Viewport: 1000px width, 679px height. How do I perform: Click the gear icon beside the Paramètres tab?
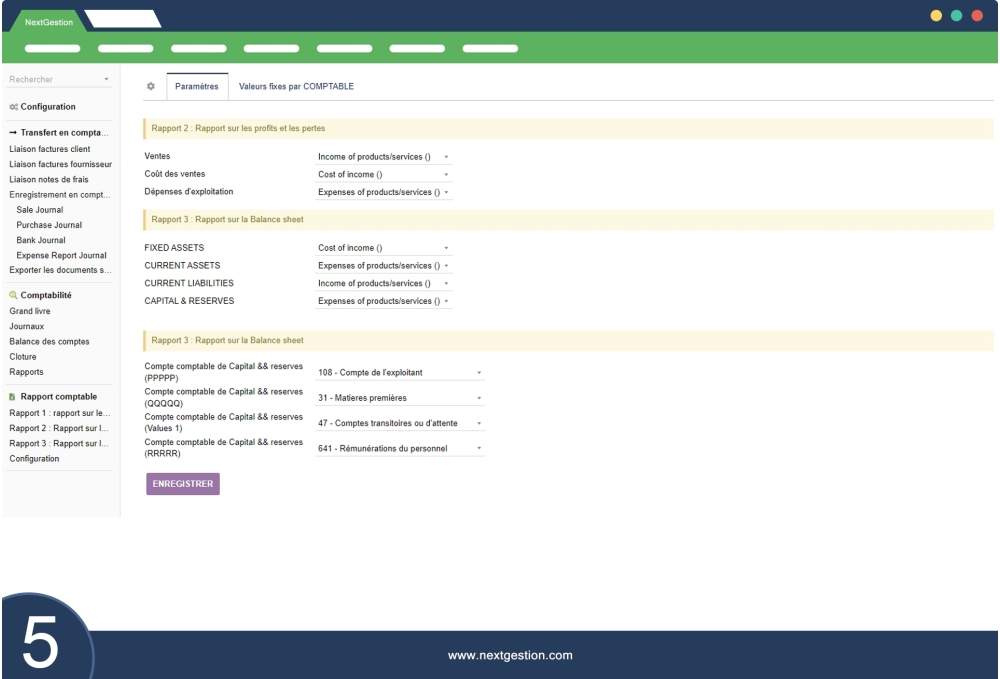coord(151,86)
